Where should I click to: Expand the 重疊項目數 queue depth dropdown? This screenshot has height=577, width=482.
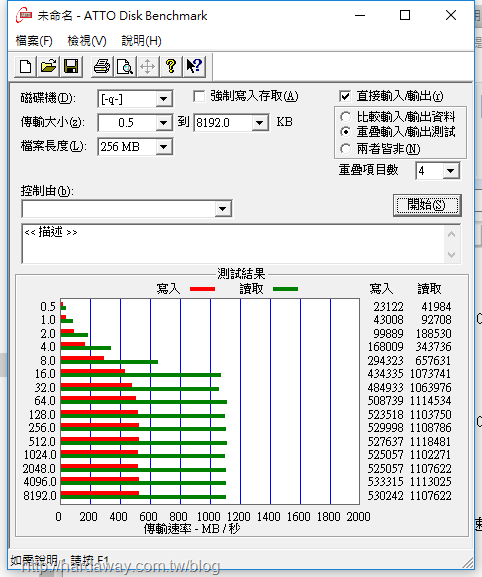(x=451, y=171)
